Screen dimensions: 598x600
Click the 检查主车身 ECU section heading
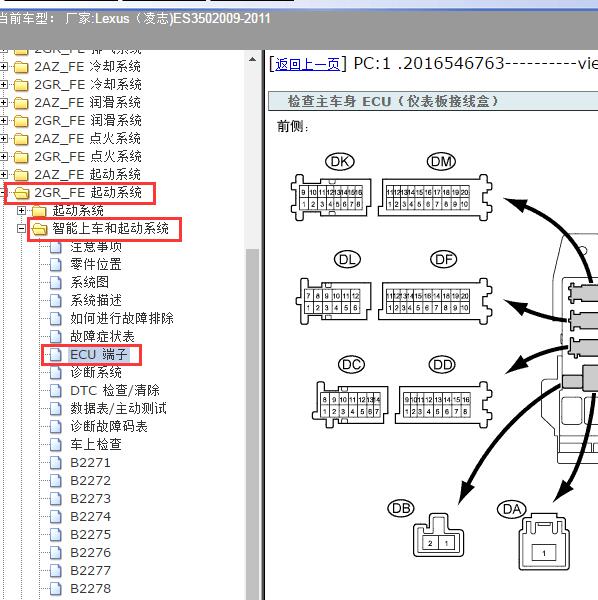pos(393,101)
